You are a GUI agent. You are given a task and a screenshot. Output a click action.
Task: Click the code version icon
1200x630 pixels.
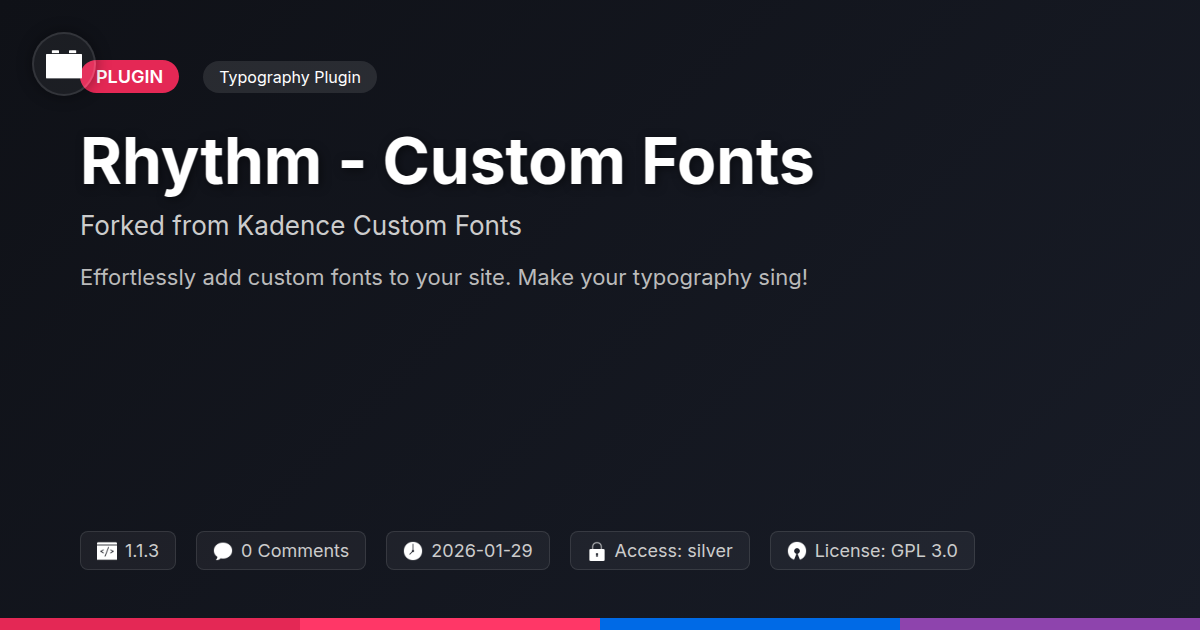point(107,551)
